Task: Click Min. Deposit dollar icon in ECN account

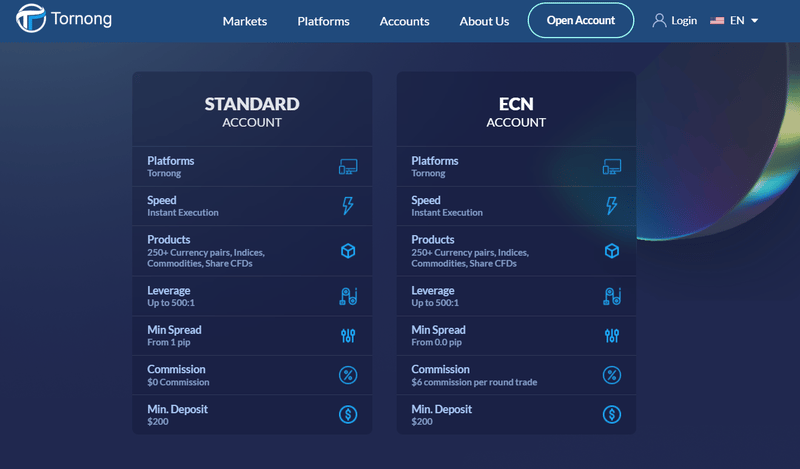Action: click(612, 414)
